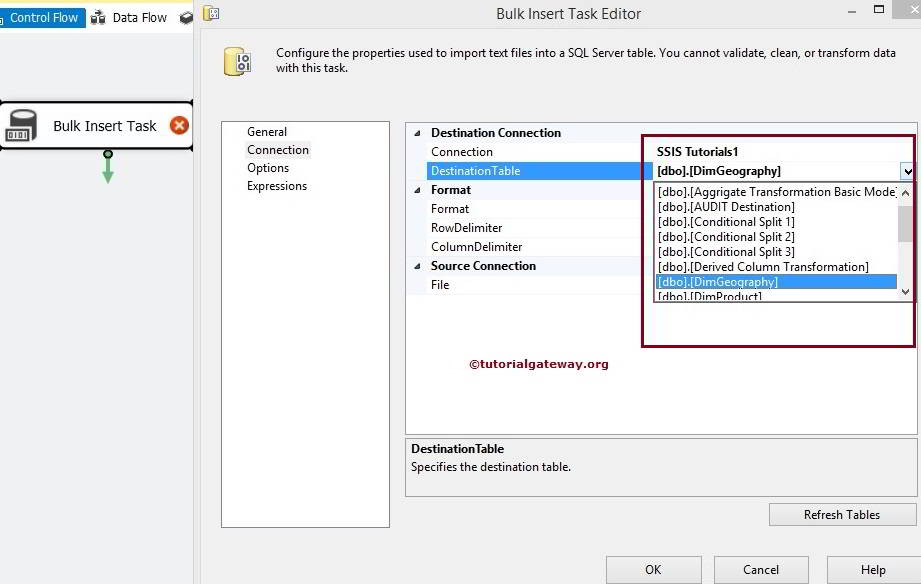Viewport: 921px width, 584px height.
Task: Choose [dbo].[AUDIT Destination] from the table list
Action: pyautogui.click(x=724, y=207)
